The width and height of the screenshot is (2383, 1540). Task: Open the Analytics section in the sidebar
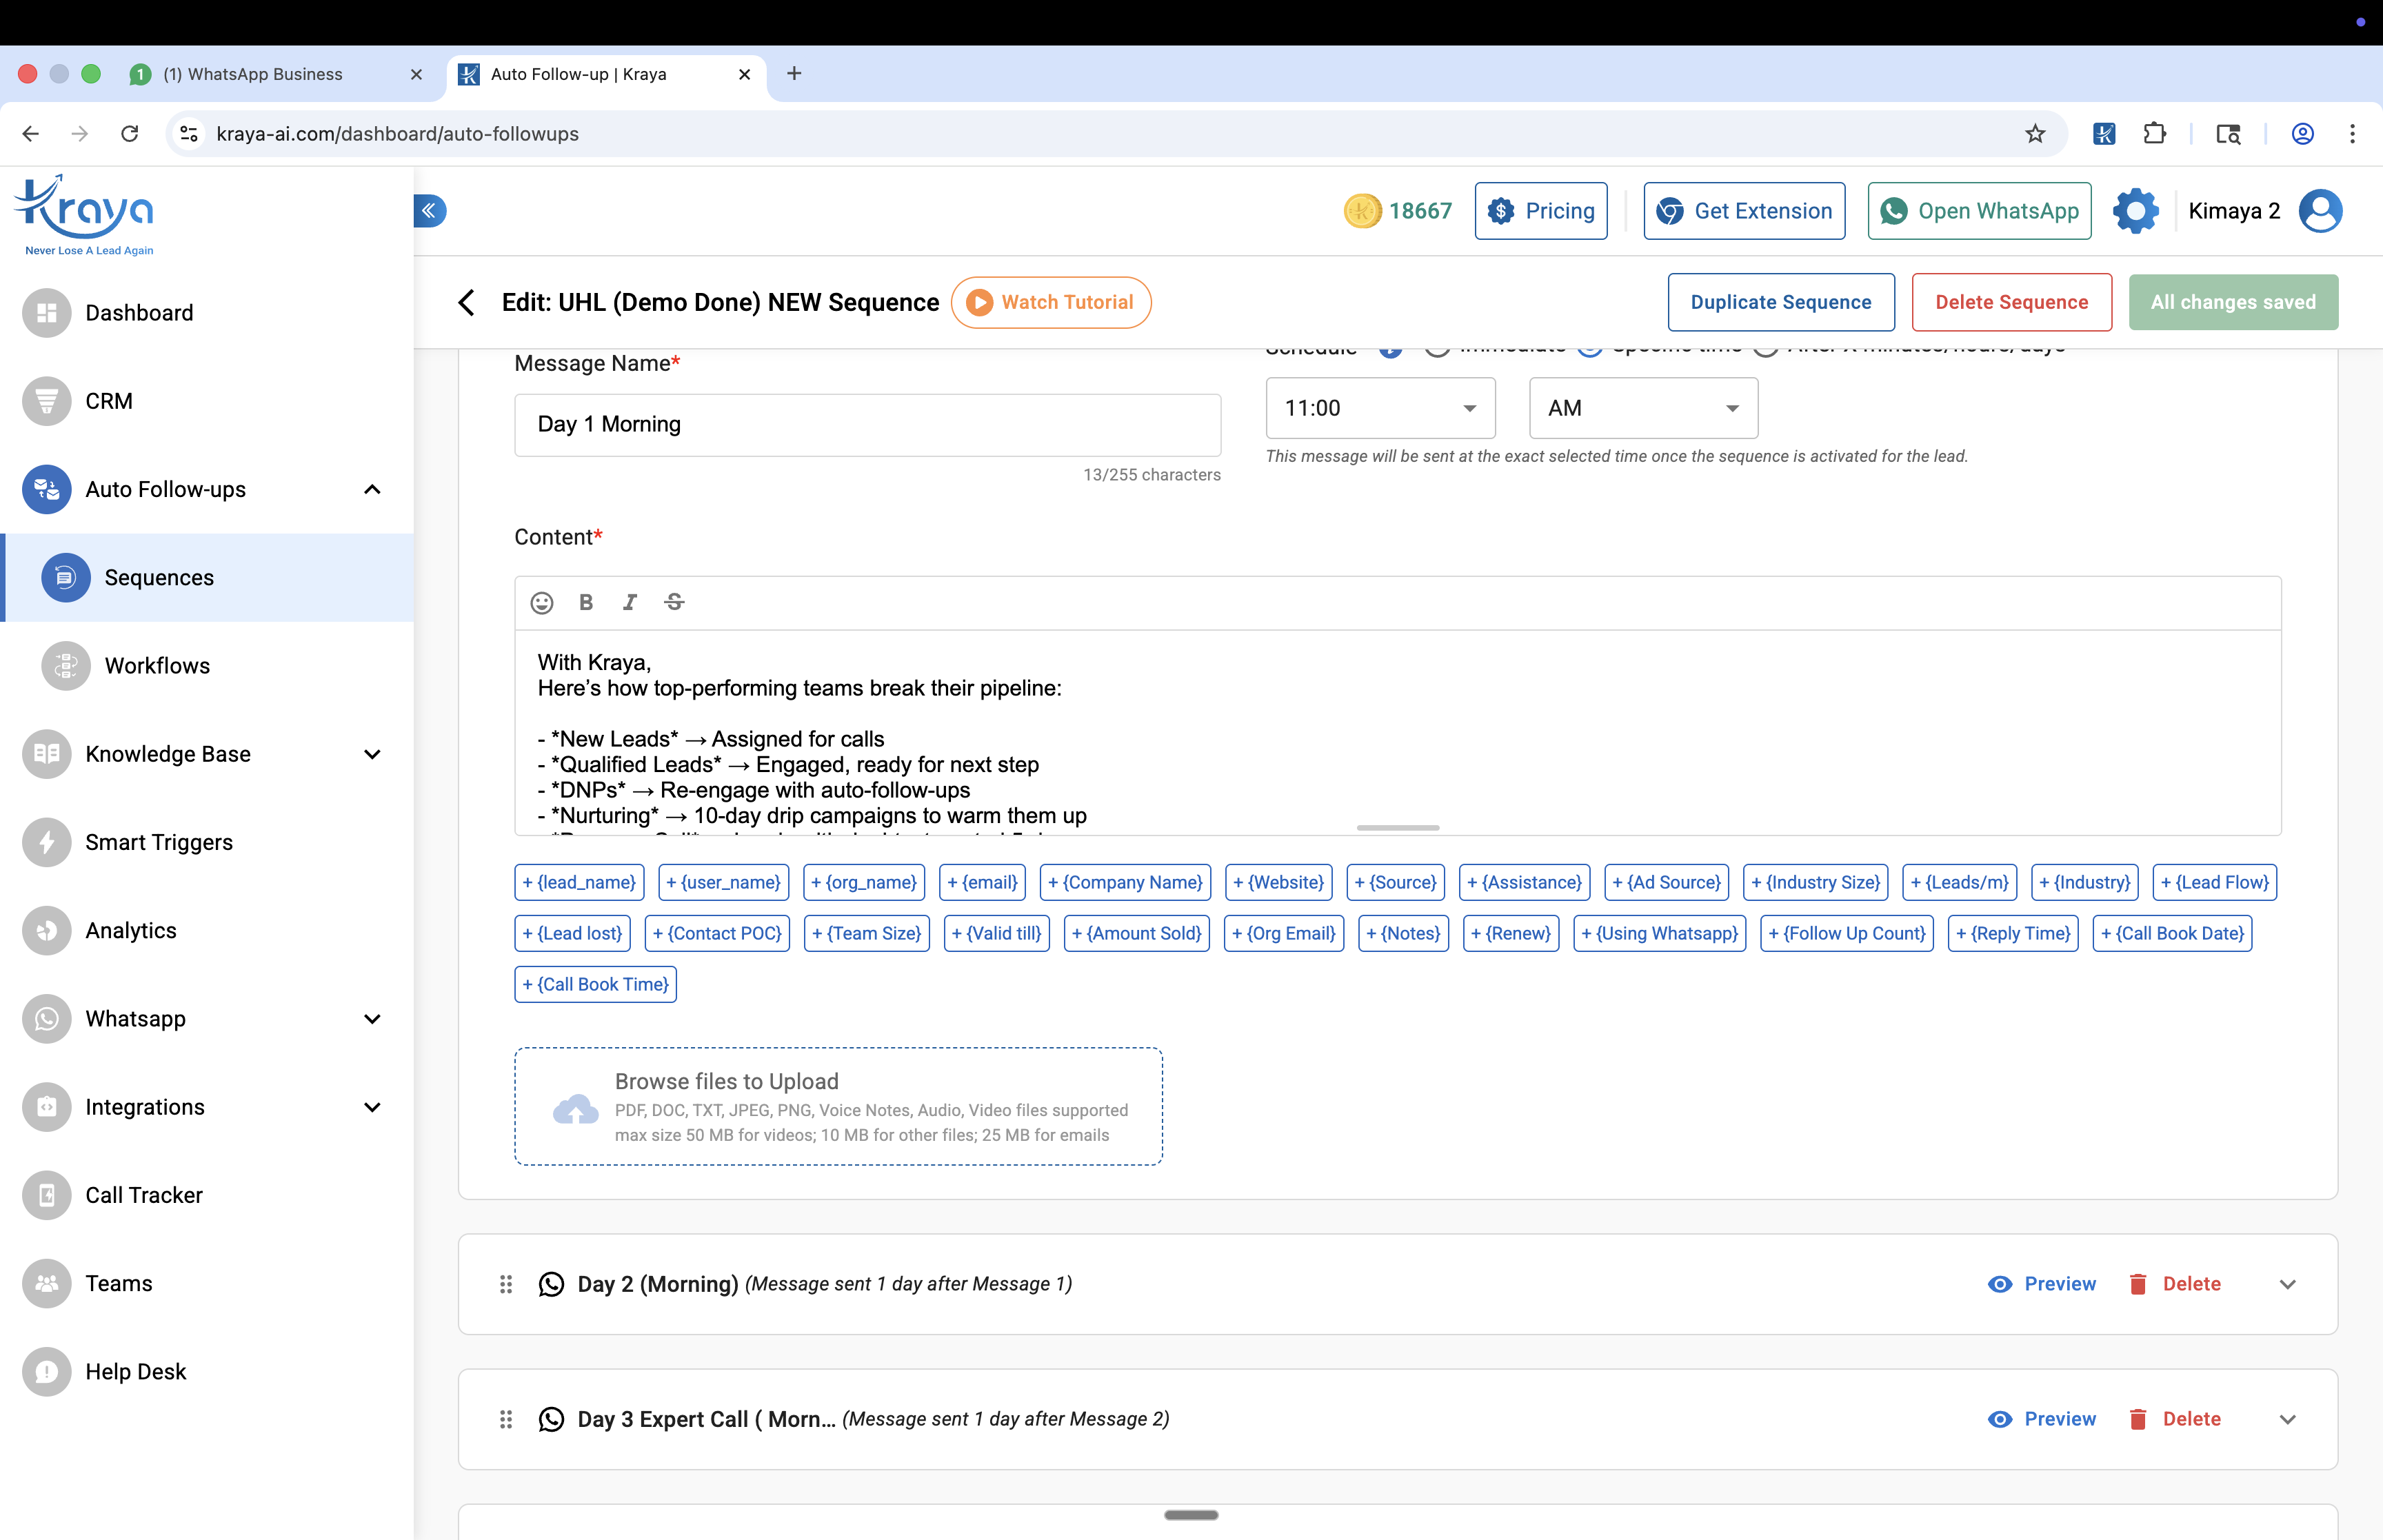(x=131, y=930)
